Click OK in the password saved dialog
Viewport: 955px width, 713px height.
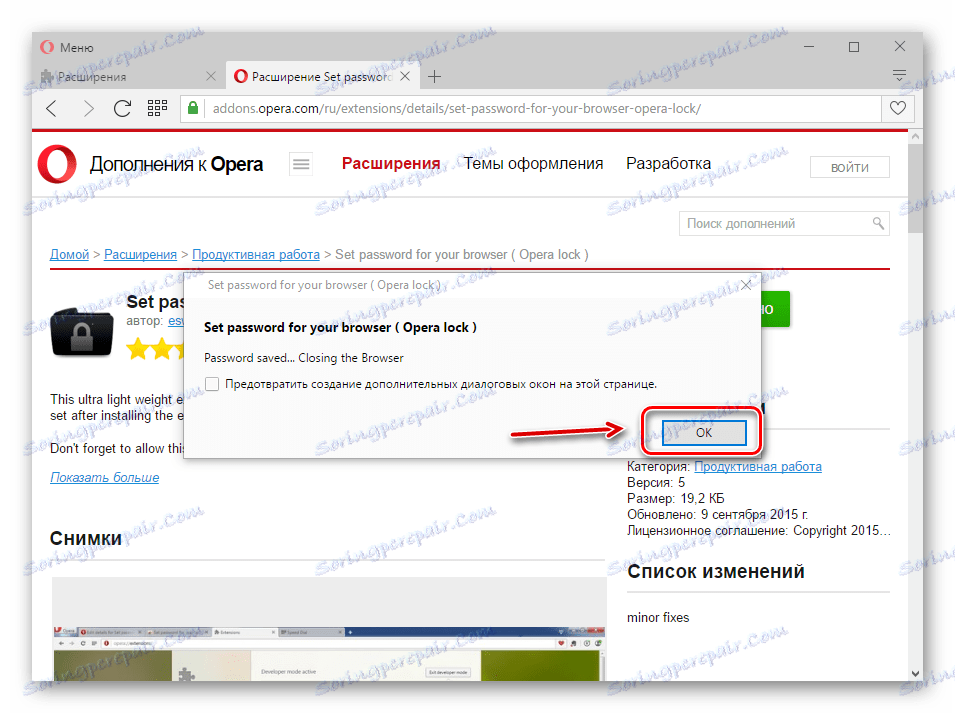coord(704,432)
